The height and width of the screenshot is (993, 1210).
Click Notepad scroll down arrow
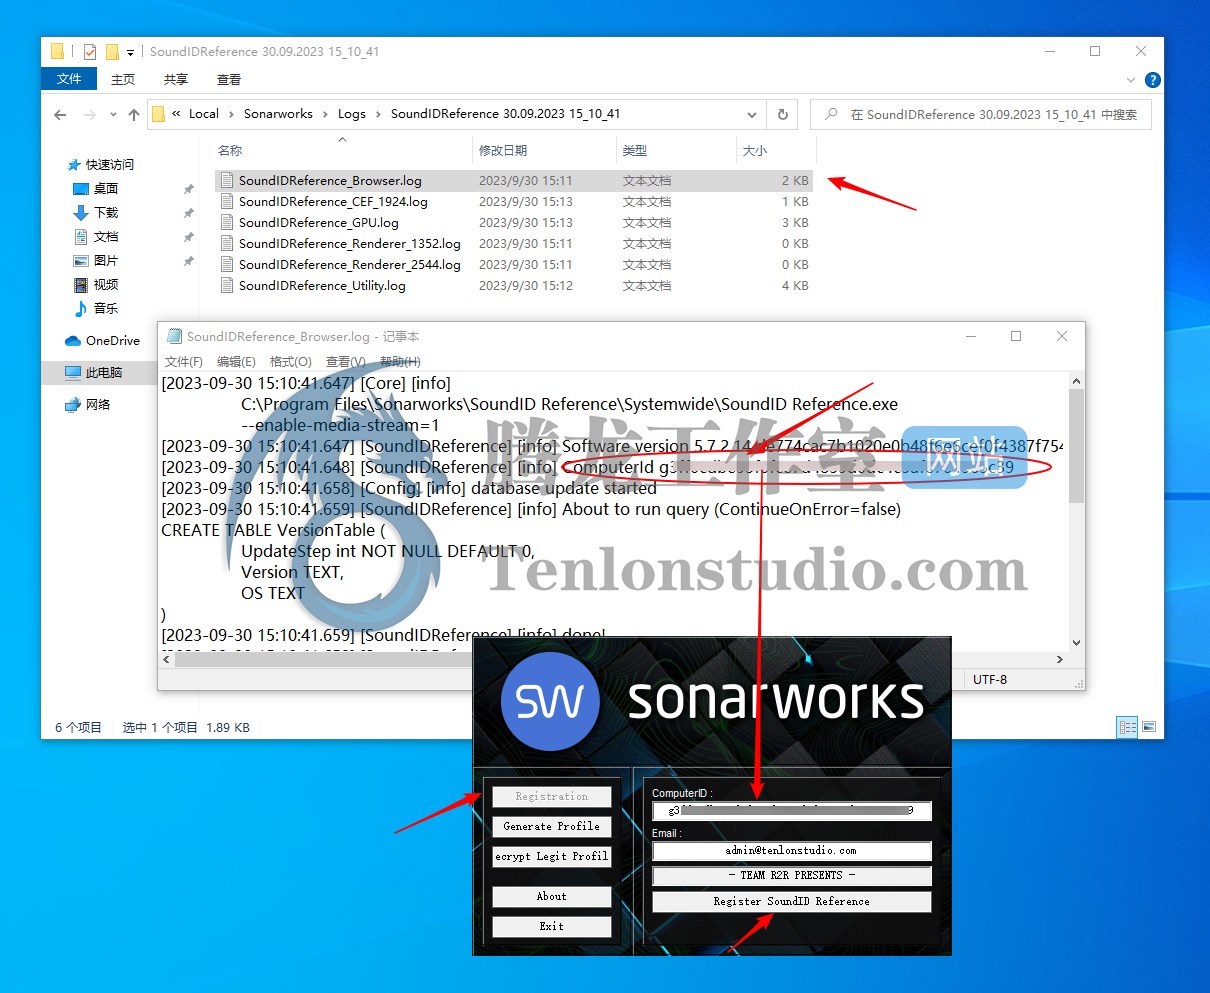(x=1076, y=643)
